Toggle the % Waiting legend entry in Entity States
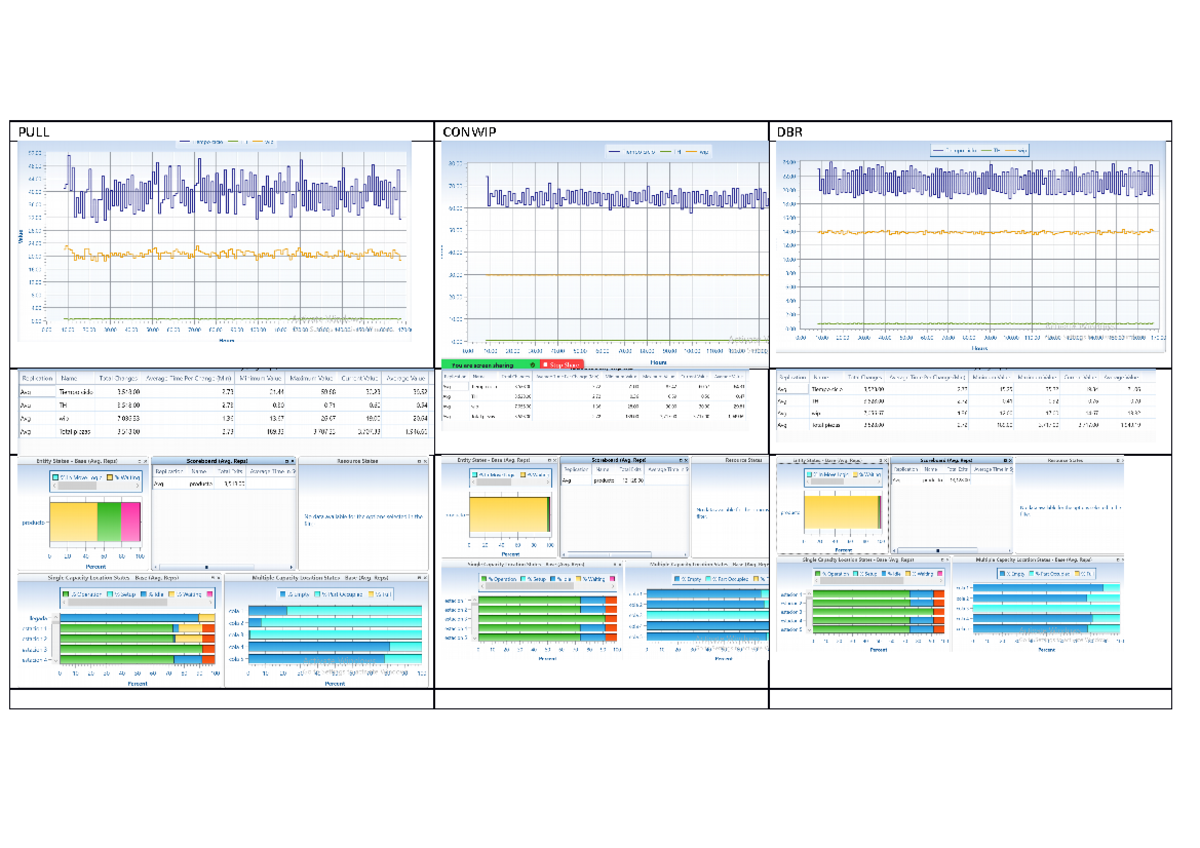 [x=128, y=478]
